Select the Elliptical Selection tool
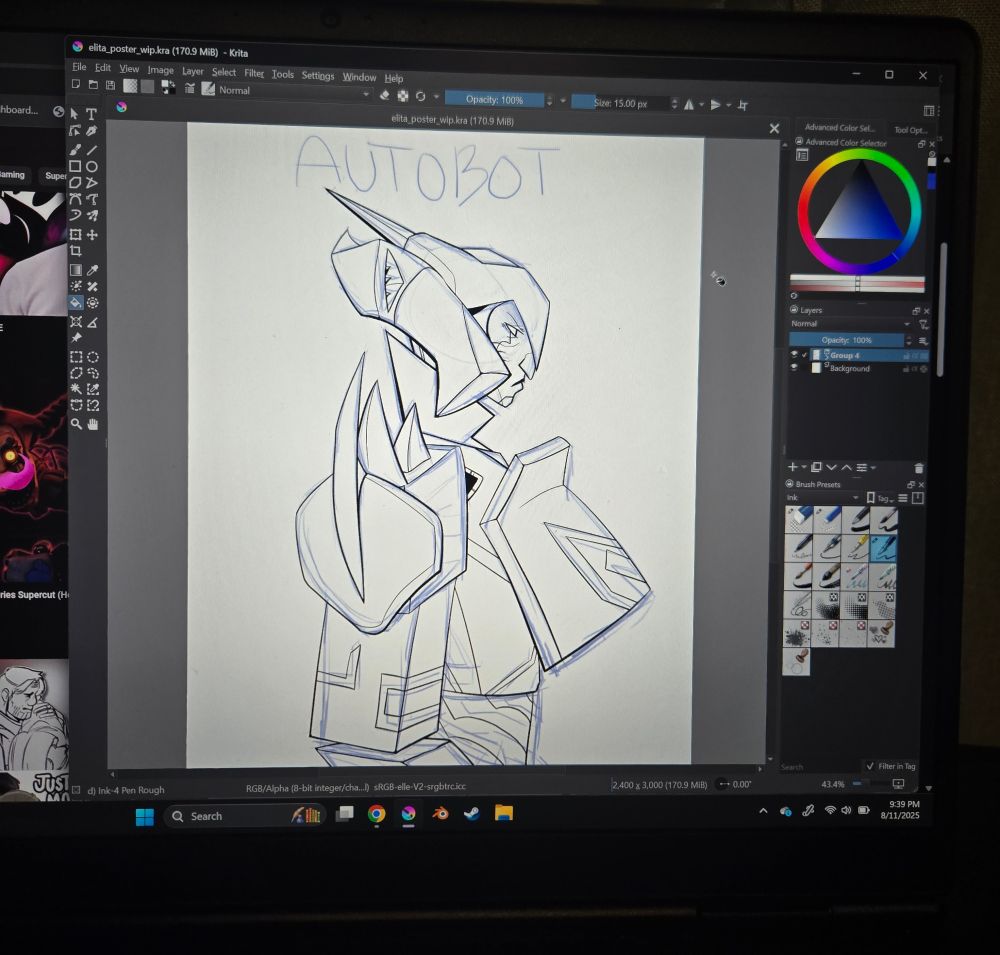 pyautogui.click(x=93, y=357)
